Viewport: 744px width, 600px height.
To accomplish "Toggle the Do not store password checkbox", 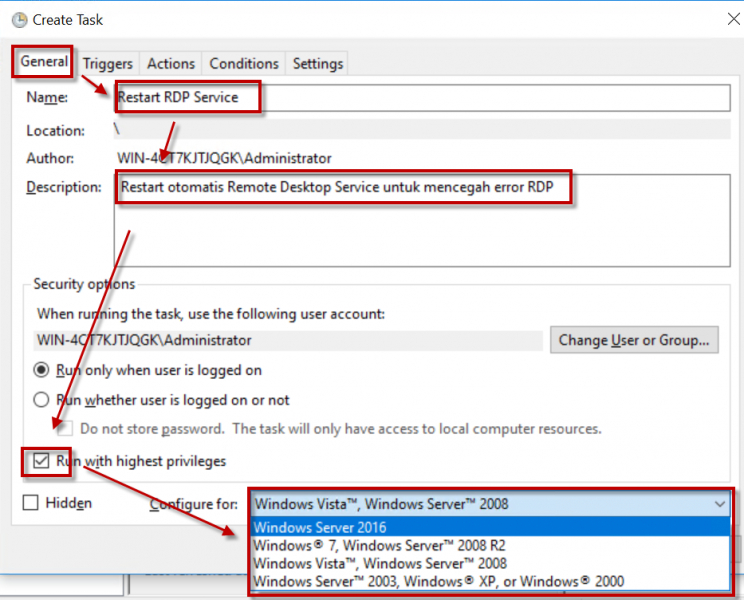I will click(65, 429).
